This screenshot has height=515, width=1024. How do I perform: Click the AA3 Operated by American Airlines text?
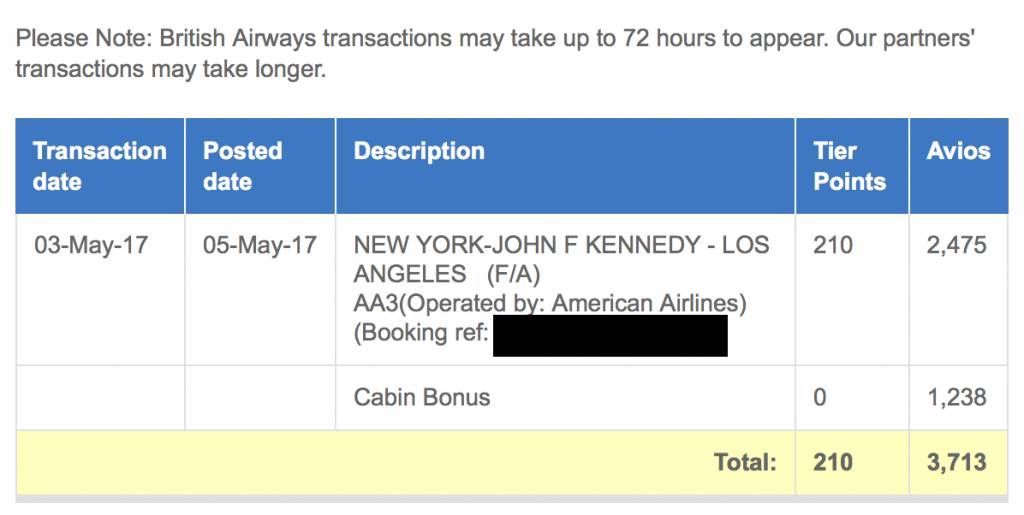(x=550, y=304)
